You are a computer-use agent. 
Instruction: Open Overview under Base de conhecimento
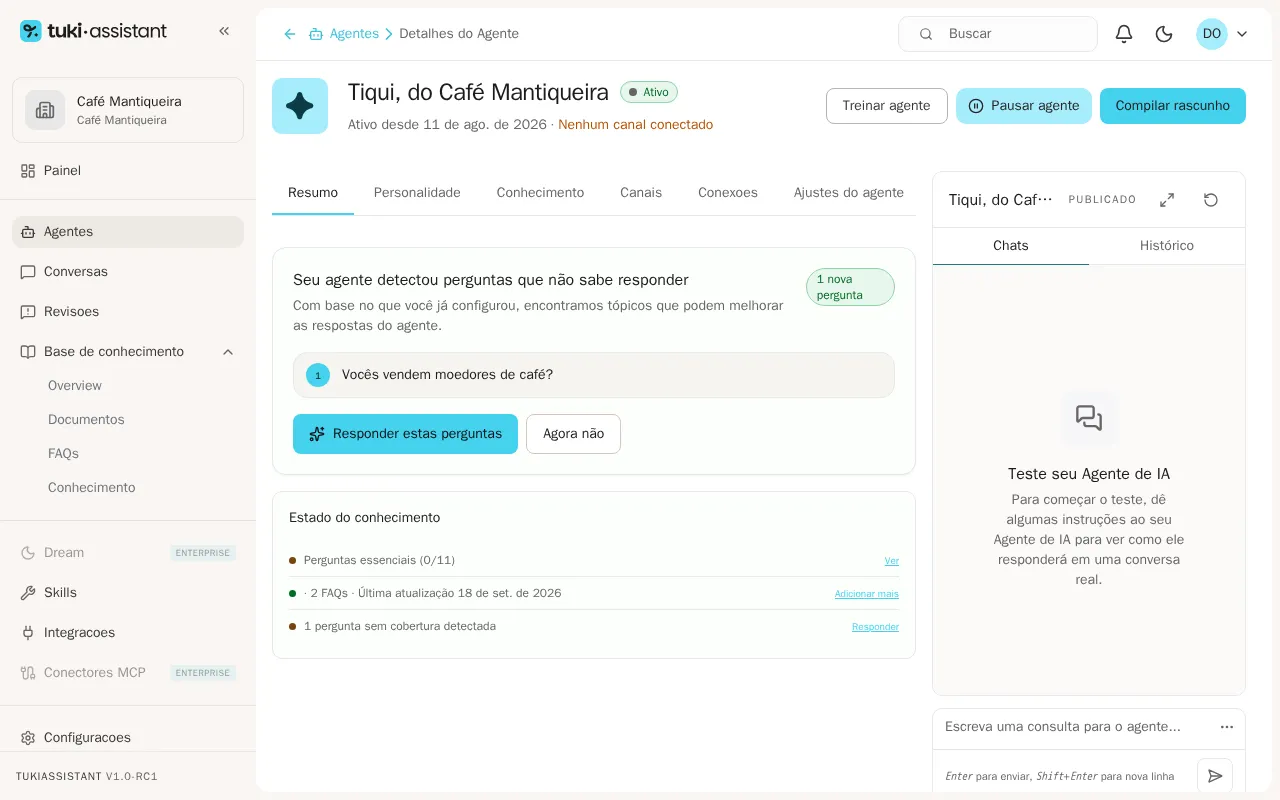[75, 386]
